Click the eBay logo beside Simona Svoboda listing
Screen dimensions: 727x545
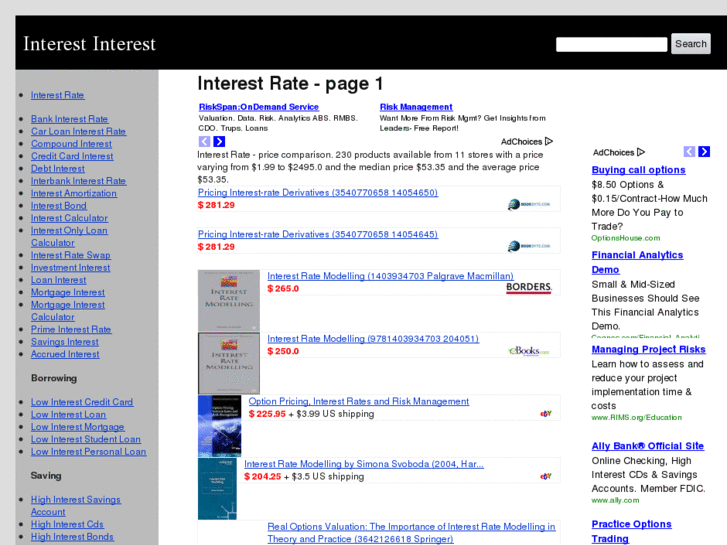(546, 476)
